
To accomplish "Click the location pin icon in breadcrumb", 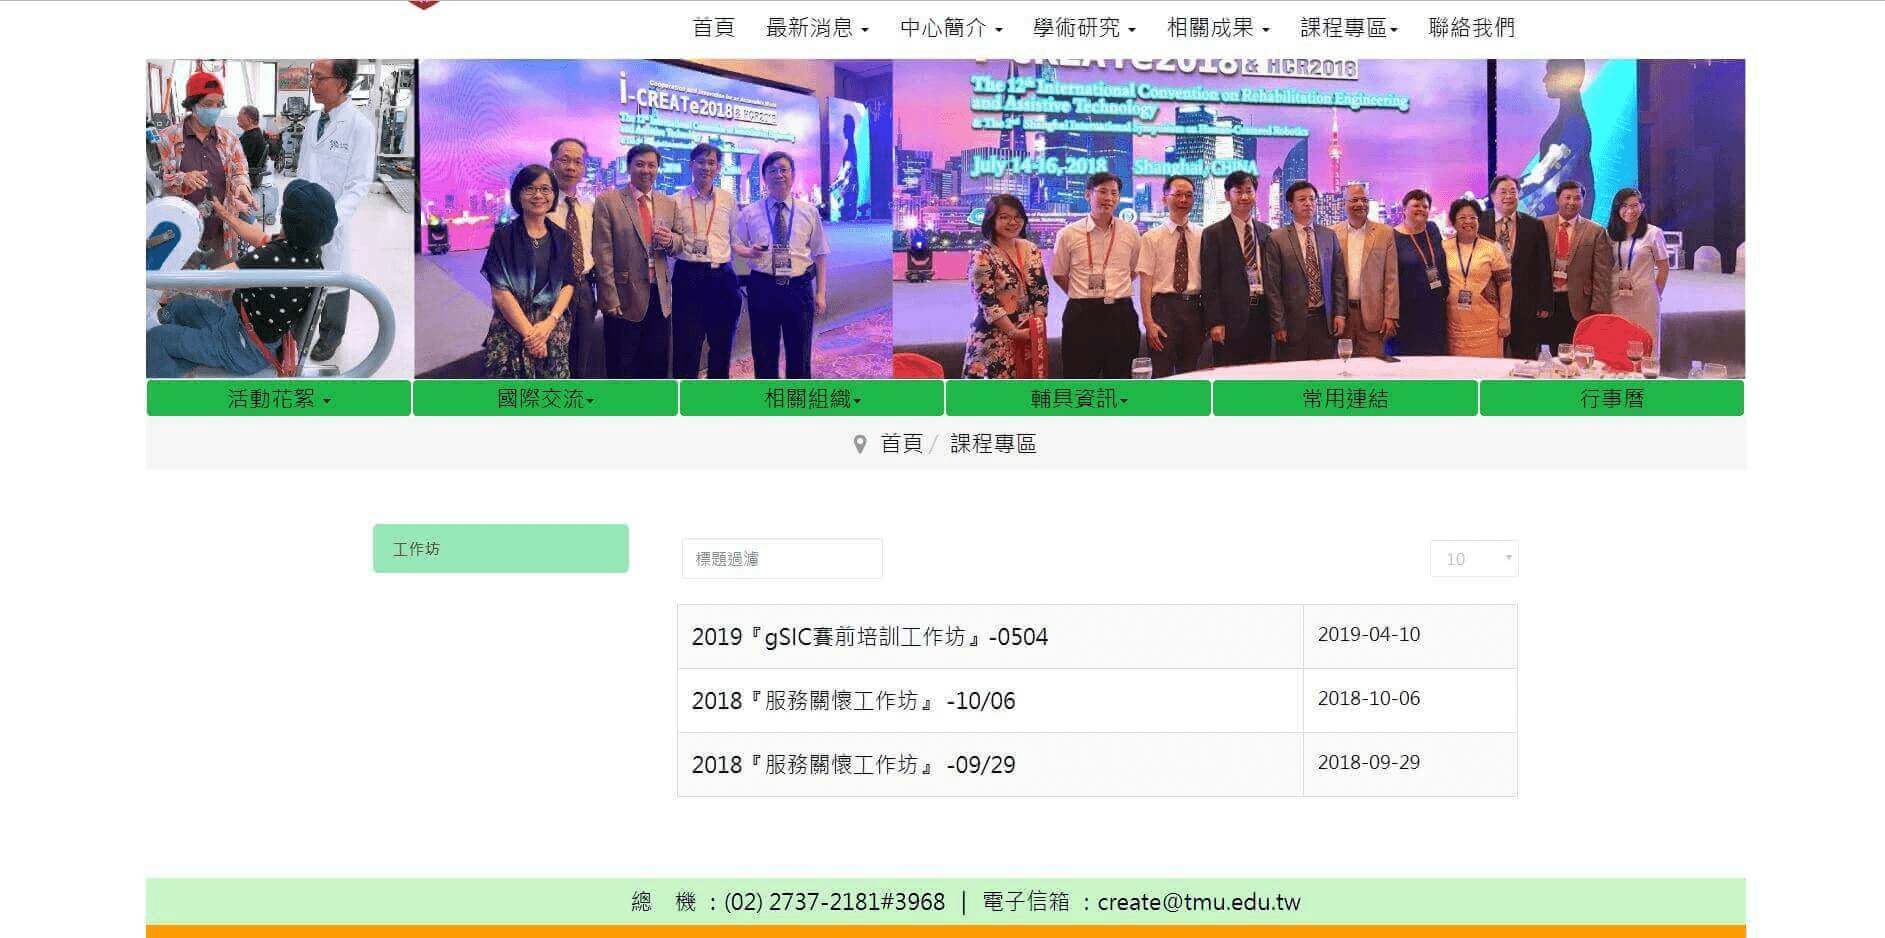I will coord(859,444).
